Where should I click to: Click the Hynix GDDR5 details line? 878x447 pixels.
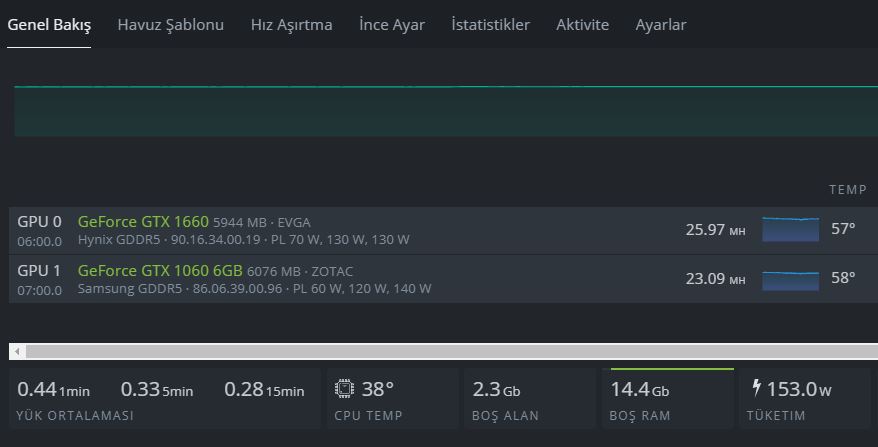coord(244,240)
